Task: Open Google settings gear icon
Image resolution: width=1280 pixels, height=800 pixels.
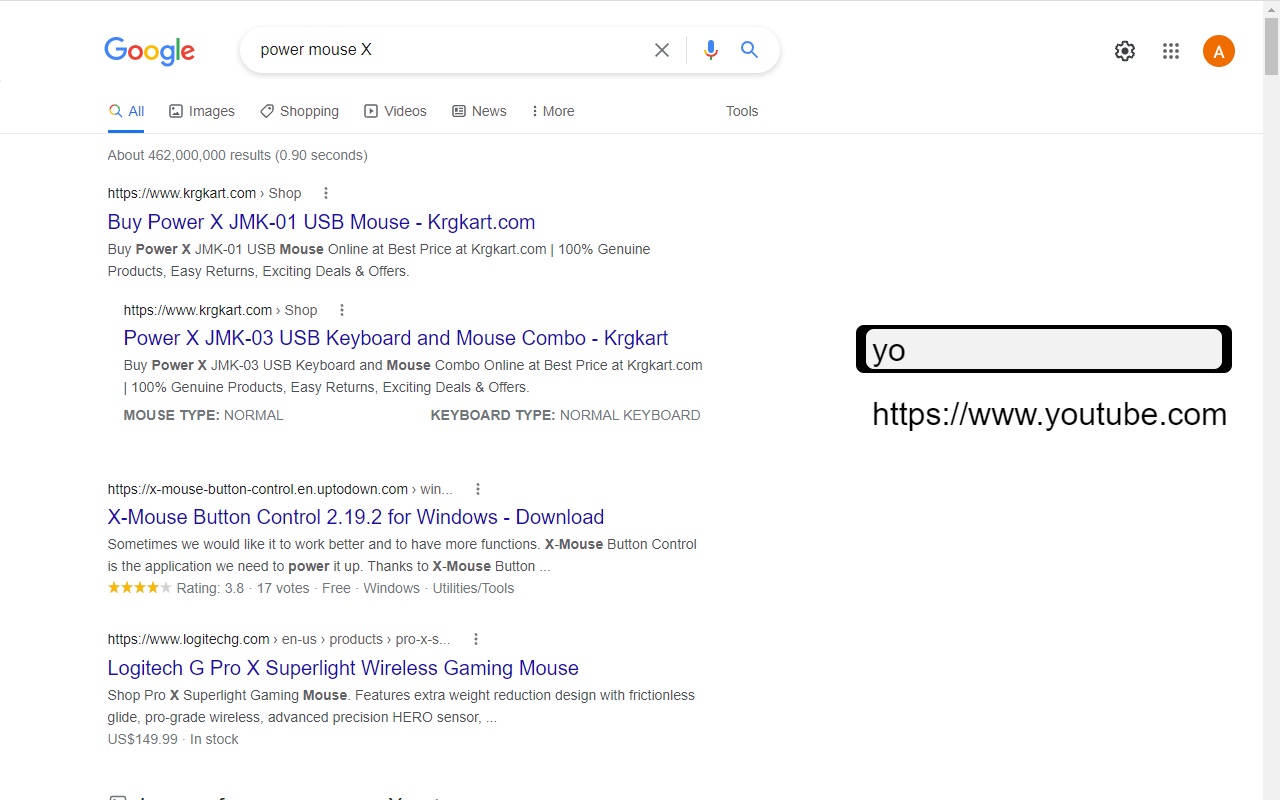Action: [1125, 51]
